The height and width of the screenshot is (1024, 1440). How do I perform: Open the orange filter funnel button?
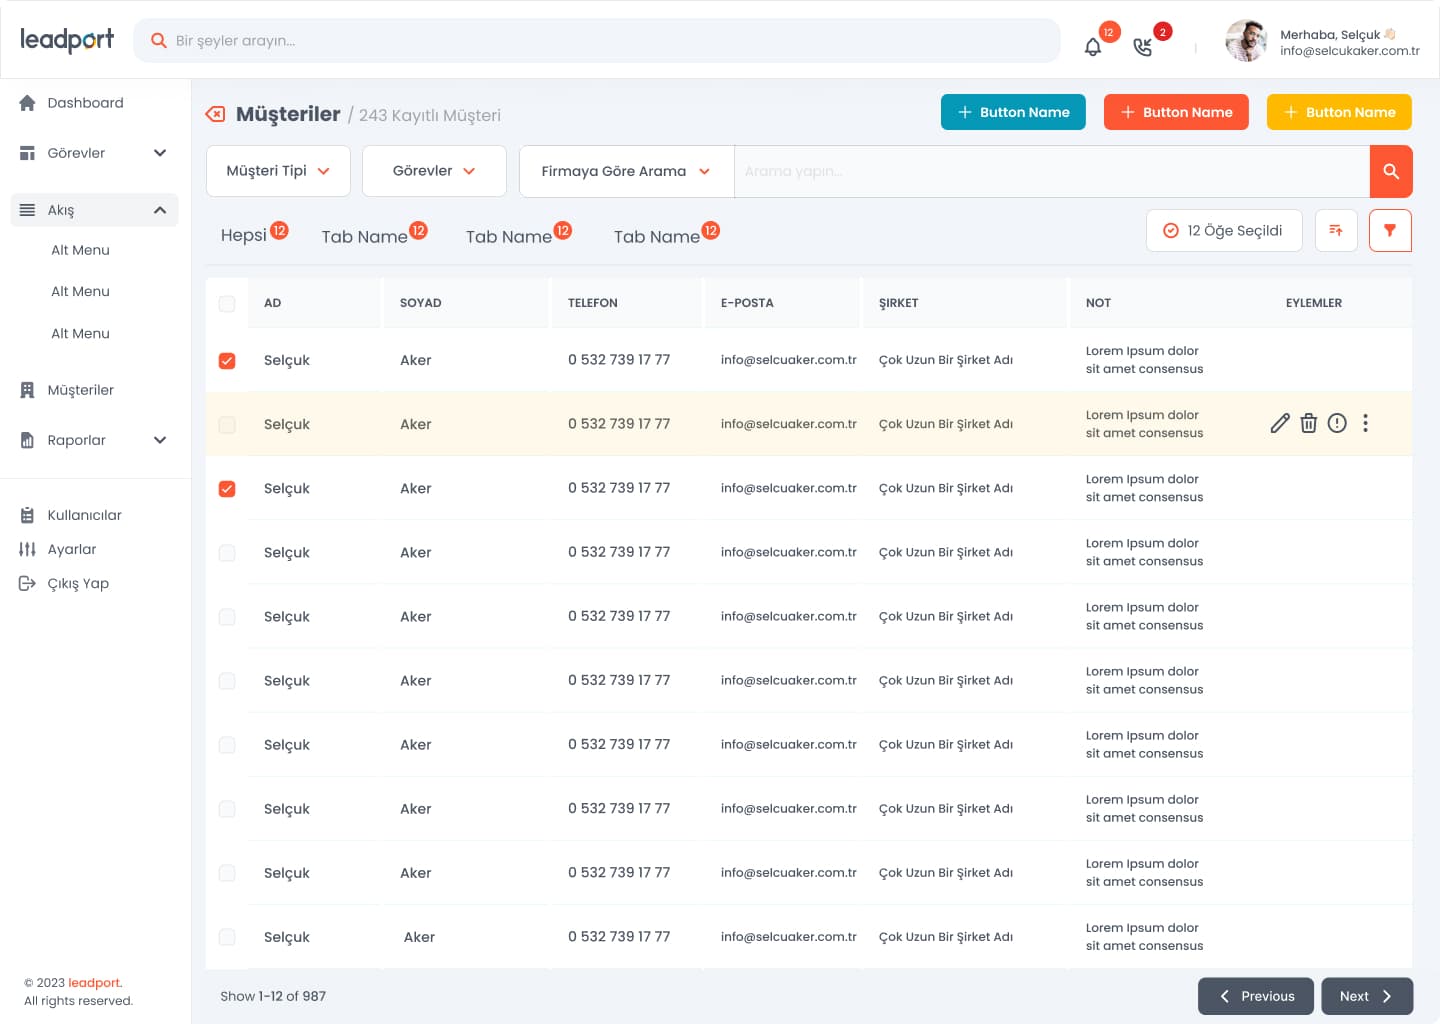[x=1390, y=230]
